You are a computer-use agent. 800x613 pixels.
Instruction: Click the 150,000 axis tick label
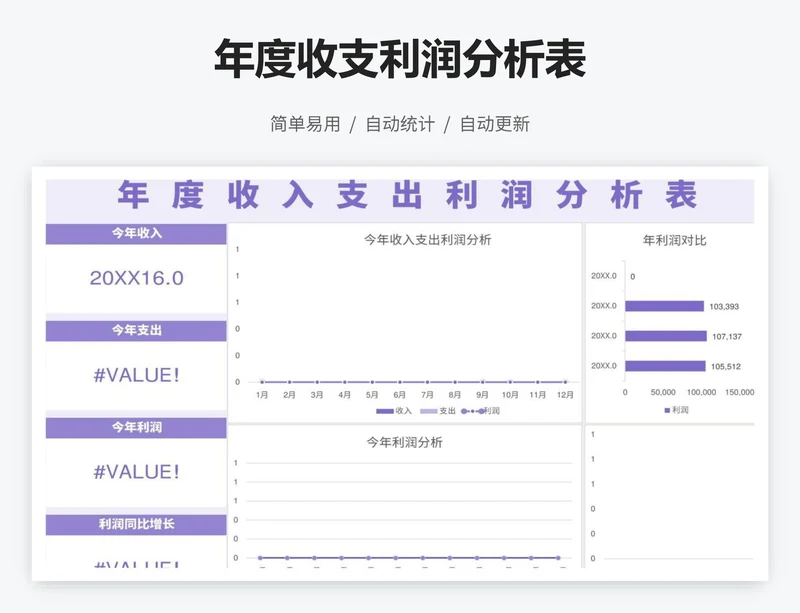739,392
